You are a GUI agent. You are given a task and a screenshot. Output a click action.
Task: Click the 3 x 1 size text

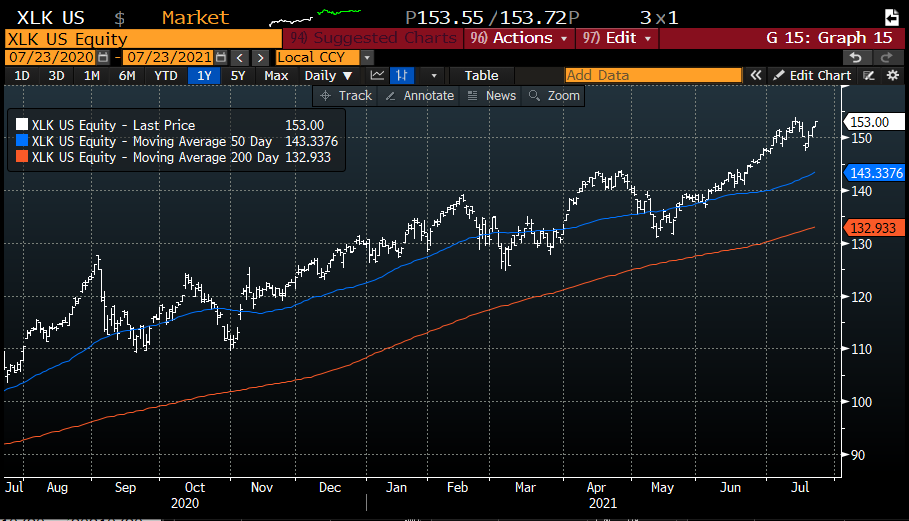[x=659, y=17]
